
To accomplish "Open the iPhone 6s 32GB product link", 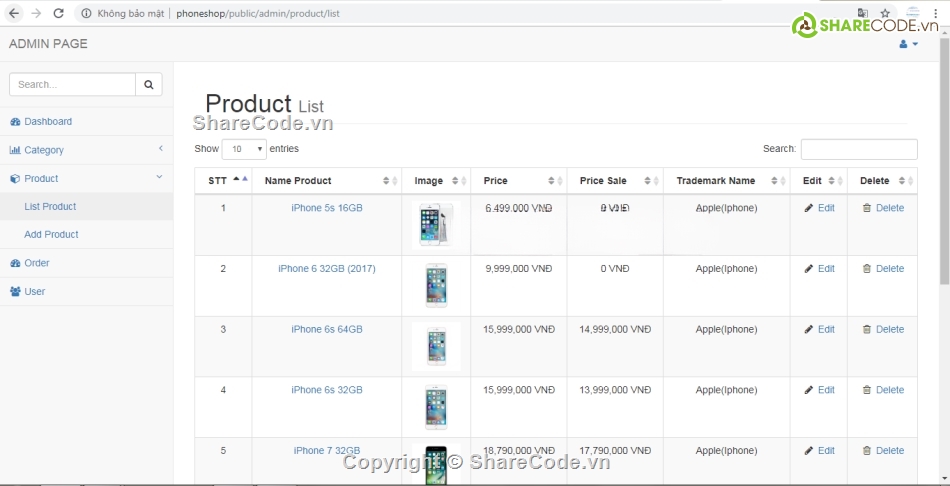I will (x=327, y=390).
